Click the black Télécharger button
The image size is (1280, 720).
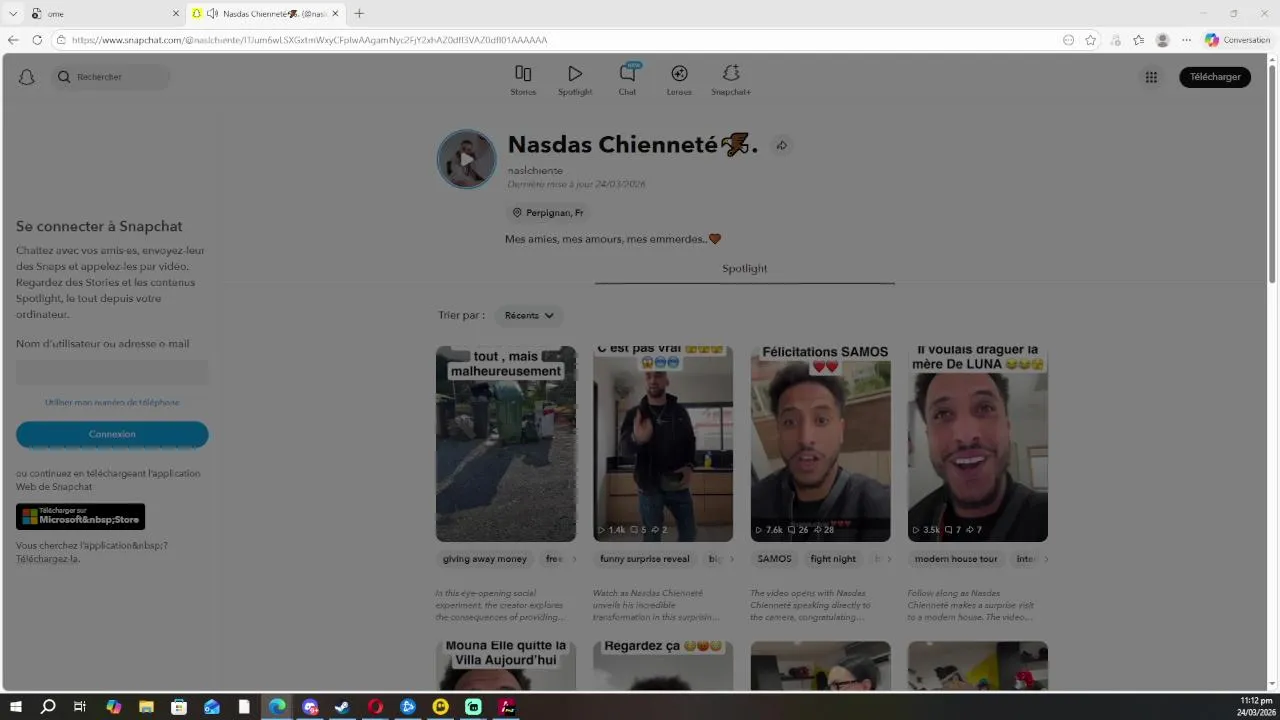tap(1215, 77)
